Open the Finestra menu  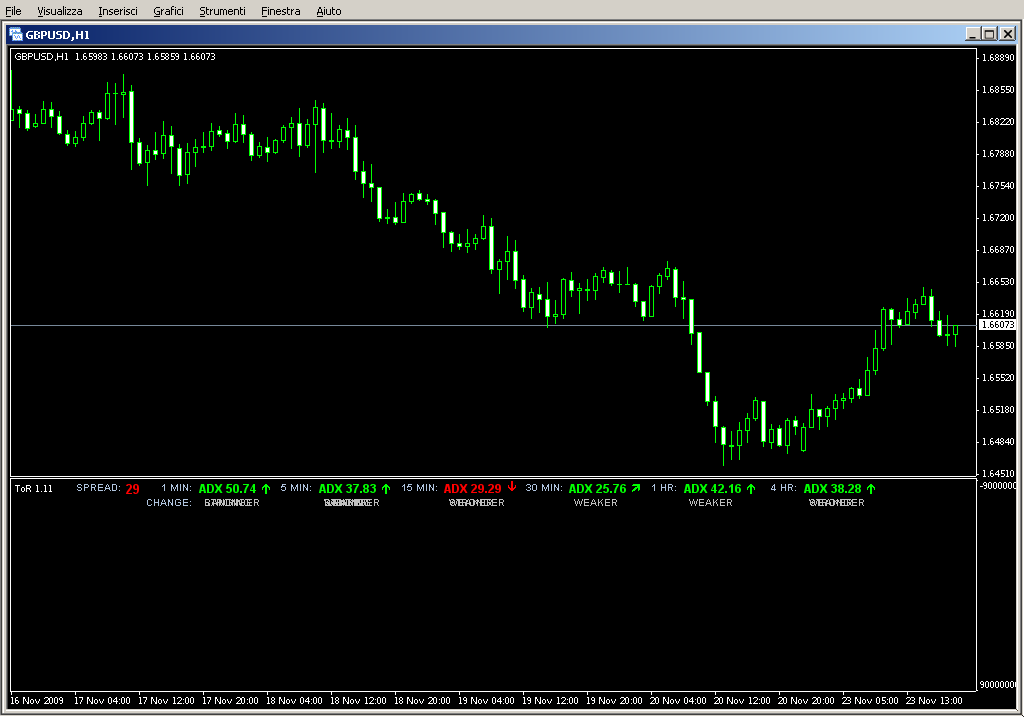point(280,11)
